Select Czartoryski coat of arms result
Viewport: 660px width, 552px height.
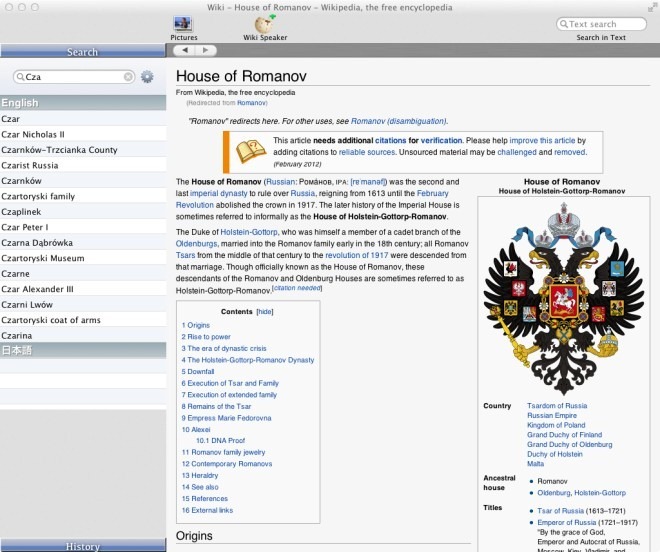83,320
